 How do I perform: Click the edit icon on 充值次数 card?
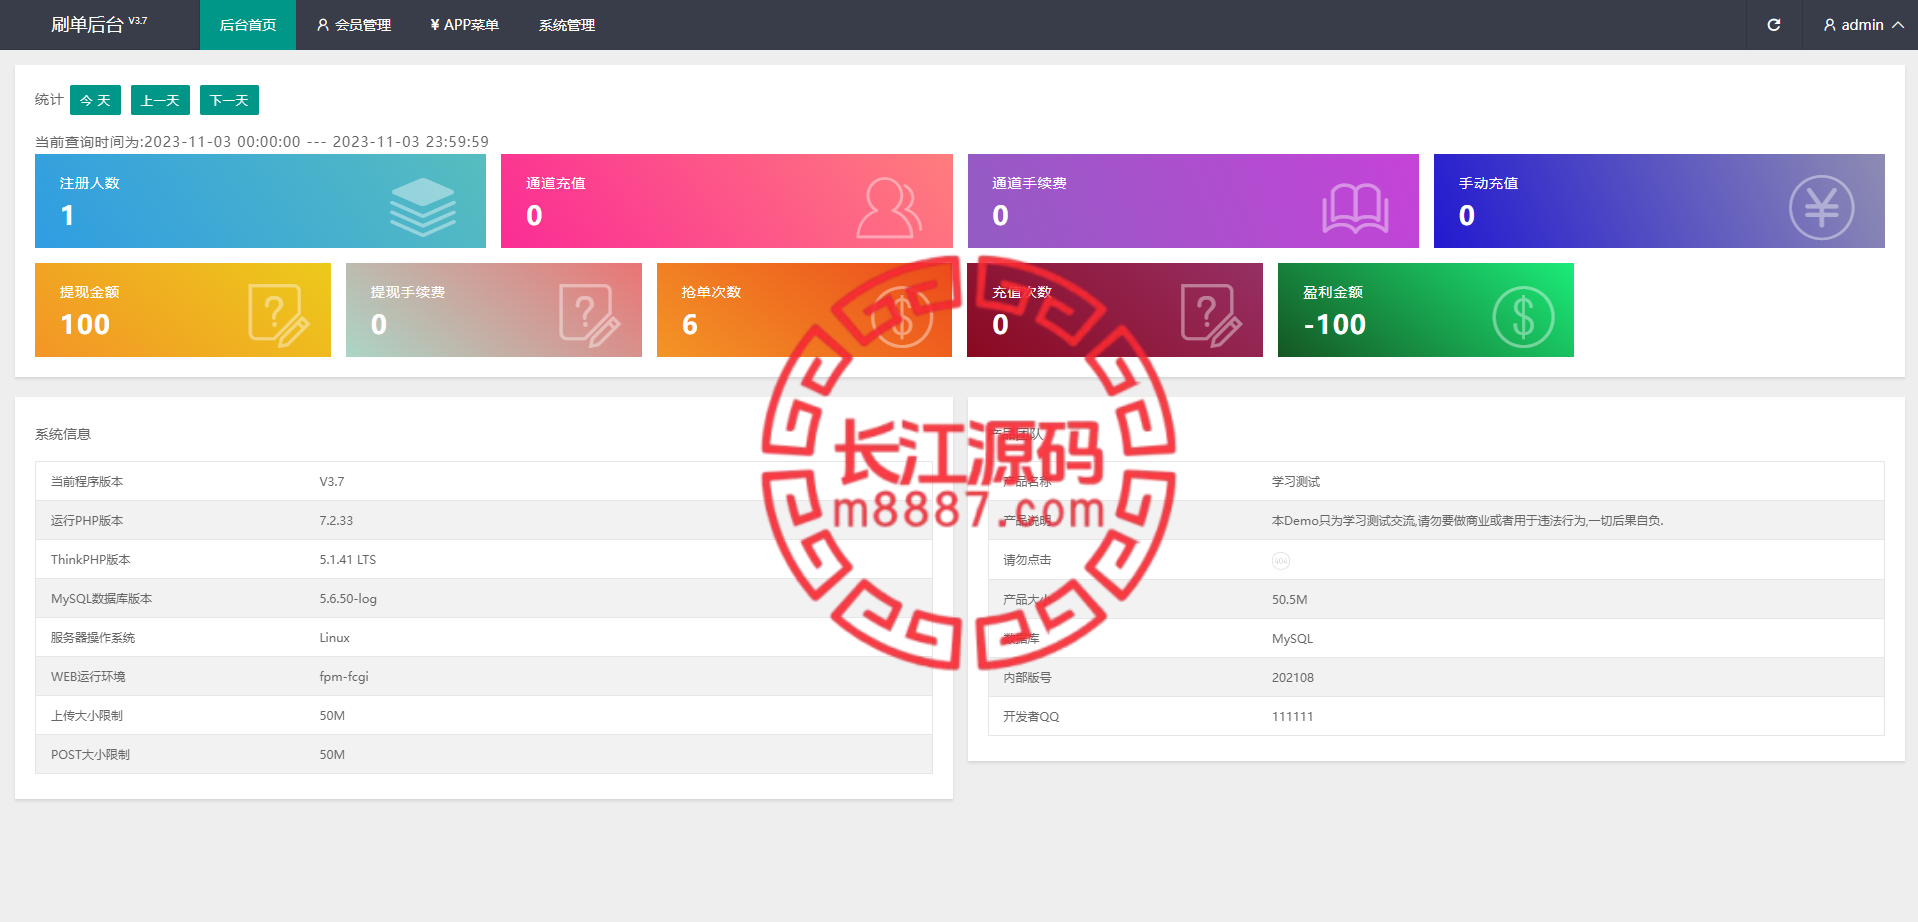1211,315
